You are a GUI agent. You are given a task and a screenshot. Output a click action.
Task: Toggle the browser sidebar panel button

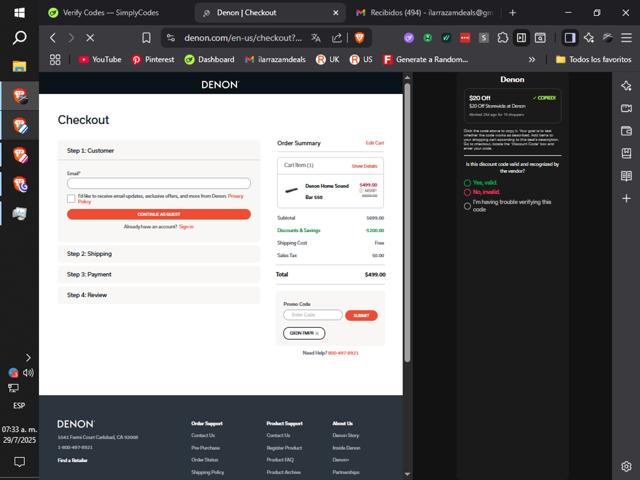pyautogui.click(x=570, y=38)
